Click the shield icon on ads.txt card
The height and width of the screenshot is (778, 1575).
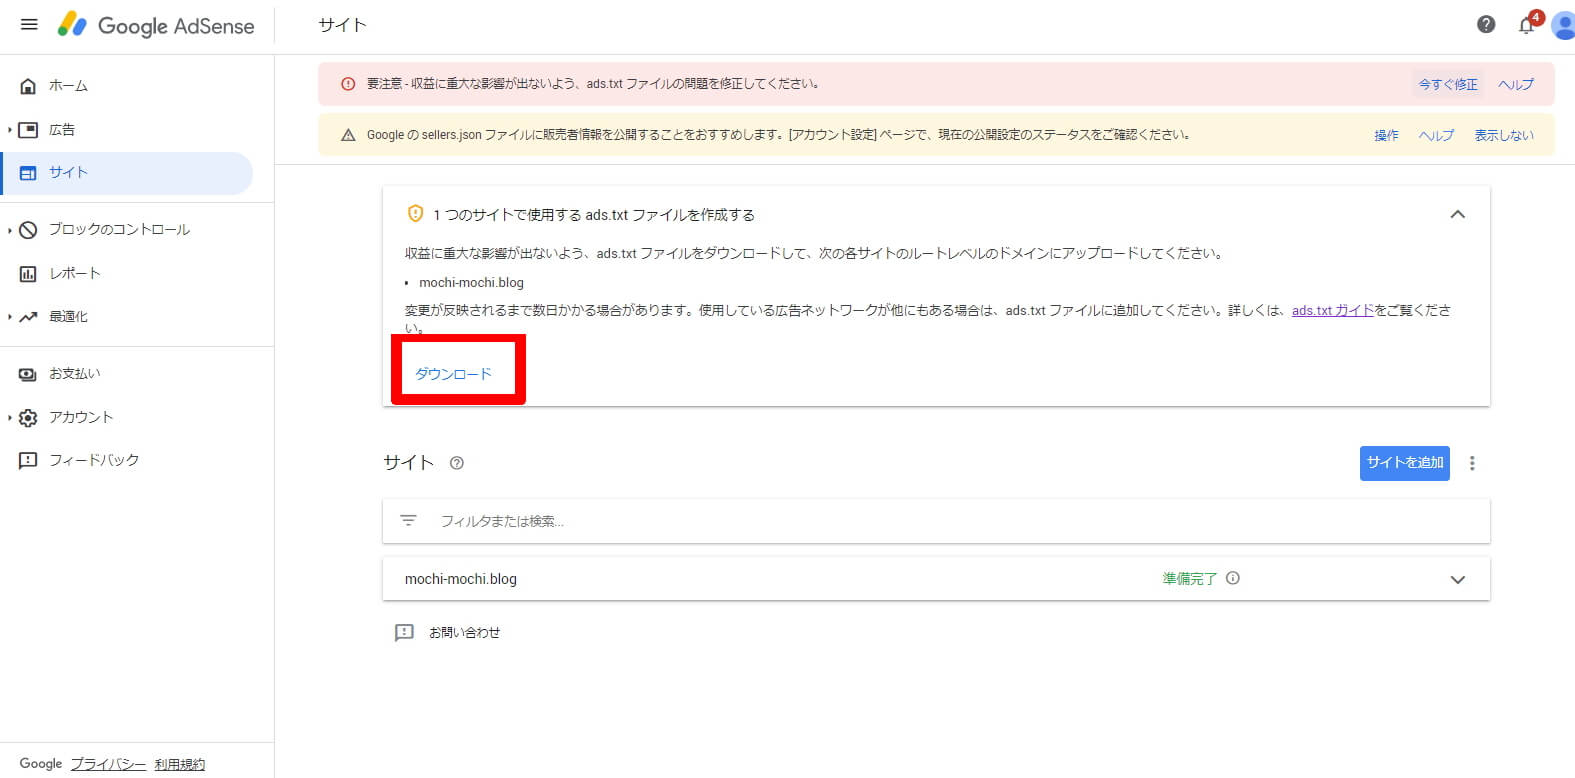click(415, 214)
